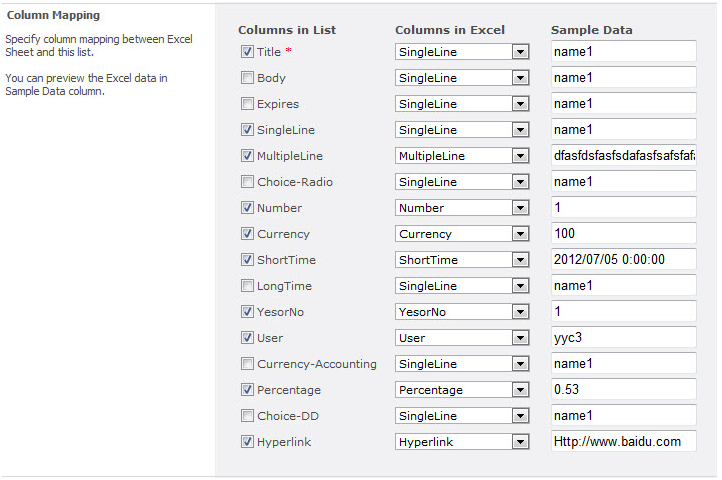Open the dropdown in the Choice-DD row
The image size is (722, 480).
coord(462,416)
